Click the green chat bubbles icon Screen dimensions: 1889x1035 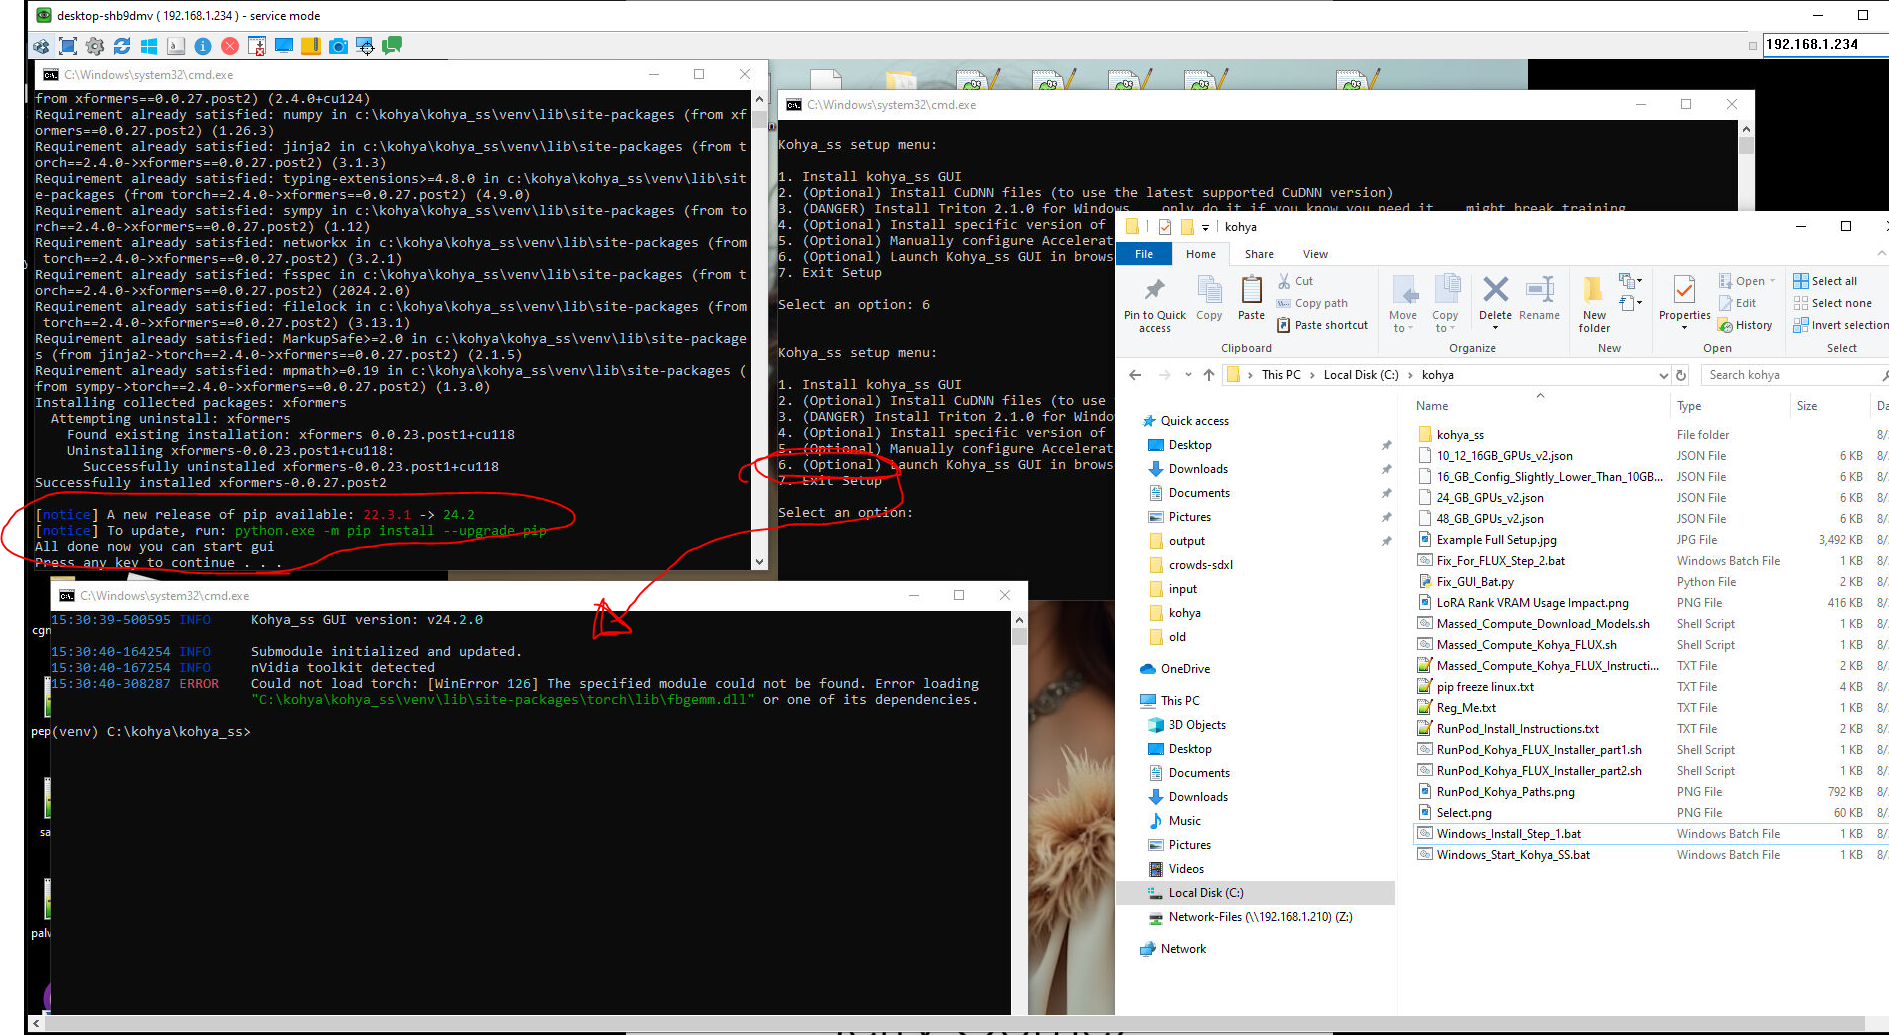click(x=392, y=46)
